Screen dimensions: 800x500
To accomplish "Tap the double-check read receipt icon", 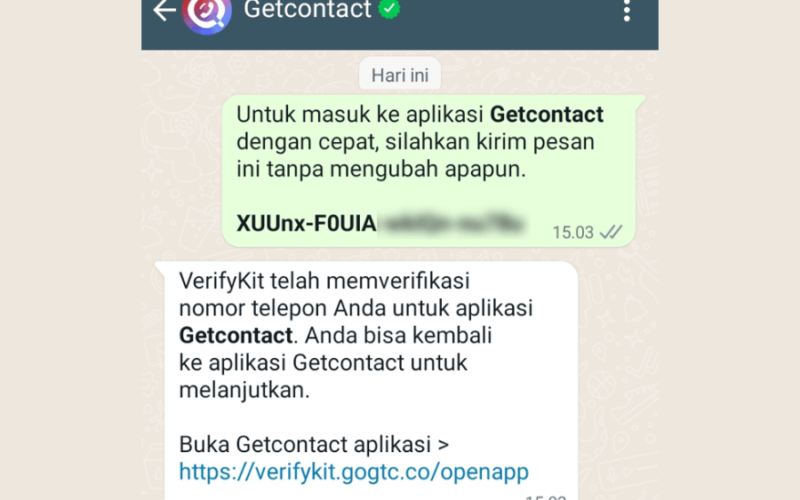I will point(611,233).
